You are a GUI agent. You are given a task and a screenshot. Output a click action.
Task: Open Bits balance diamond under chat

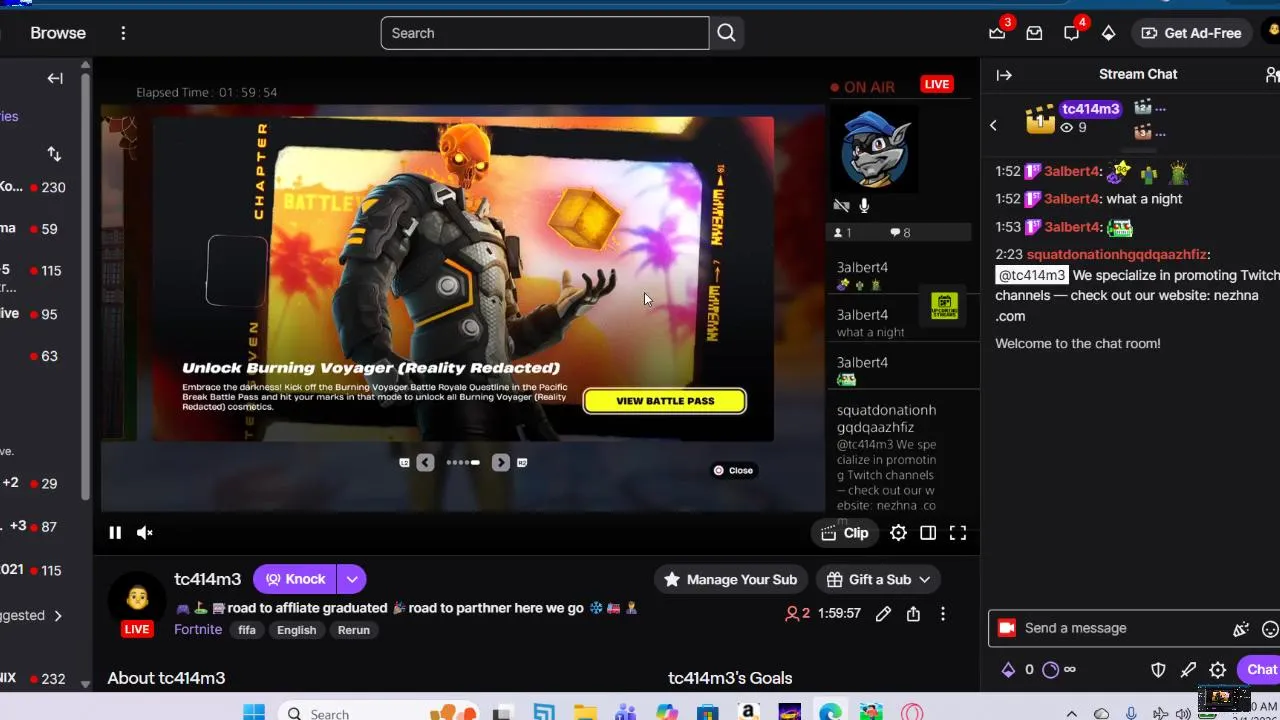[1008, 670]
